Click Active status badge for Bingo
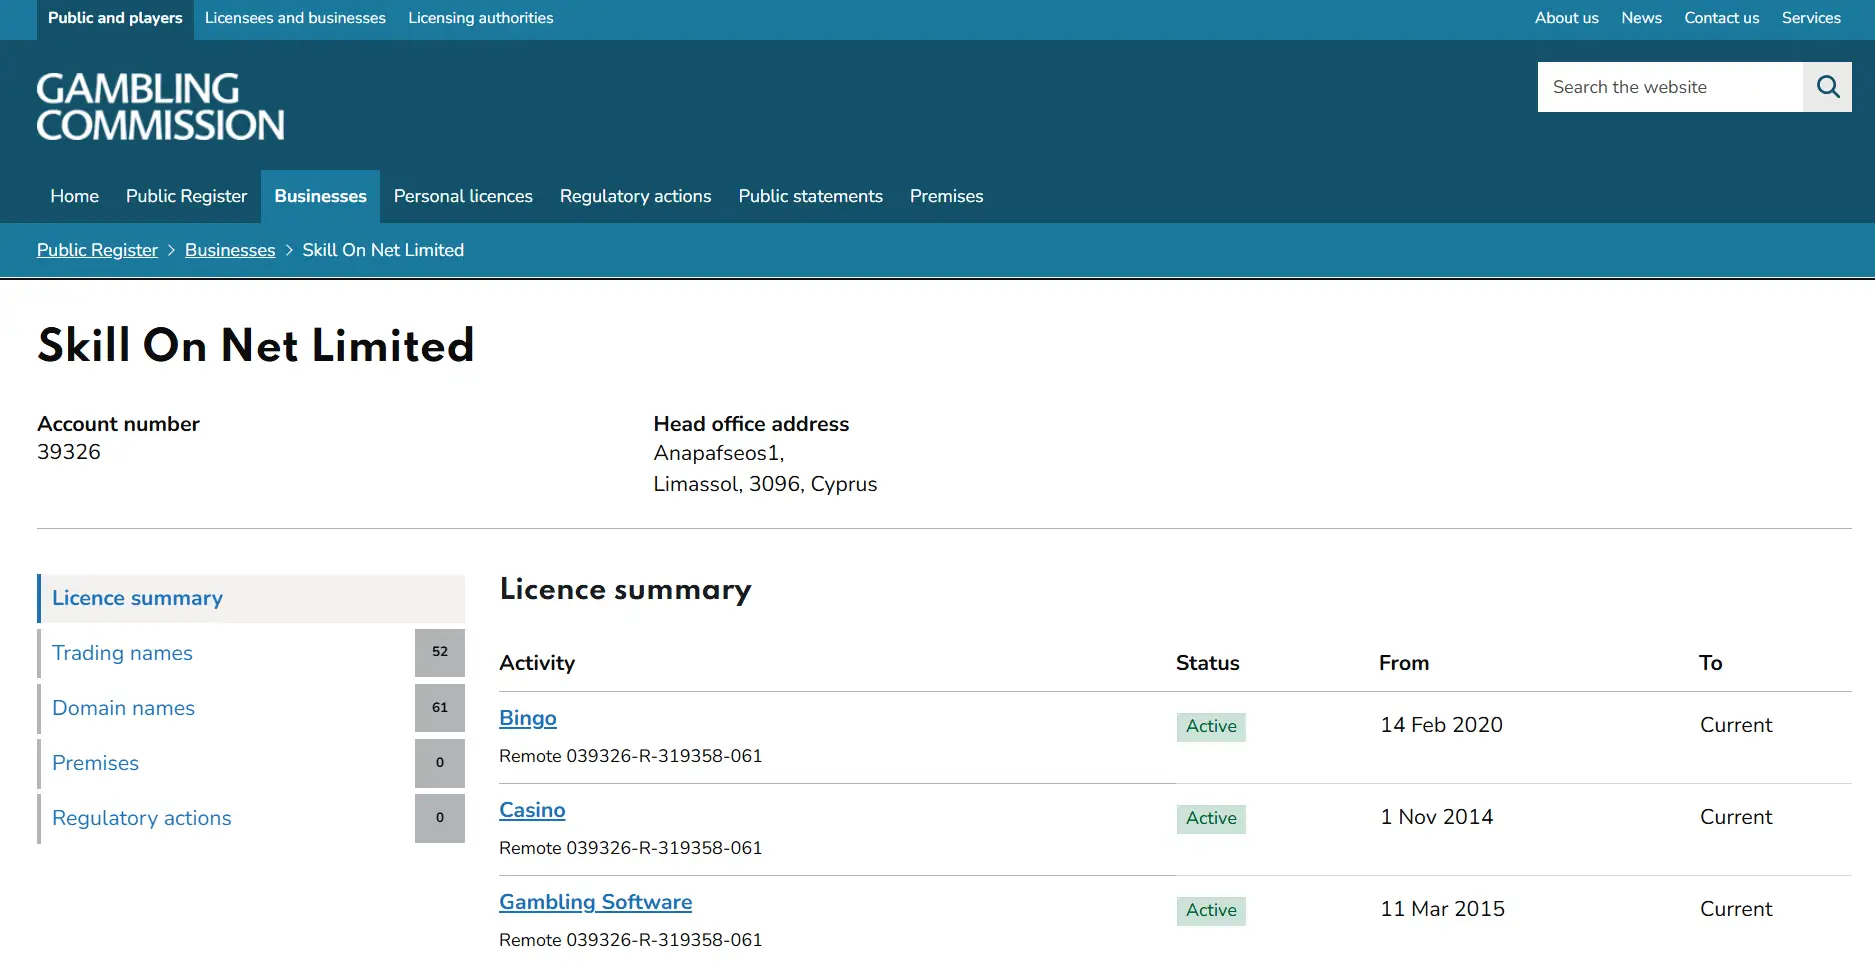 (1211, 726)
